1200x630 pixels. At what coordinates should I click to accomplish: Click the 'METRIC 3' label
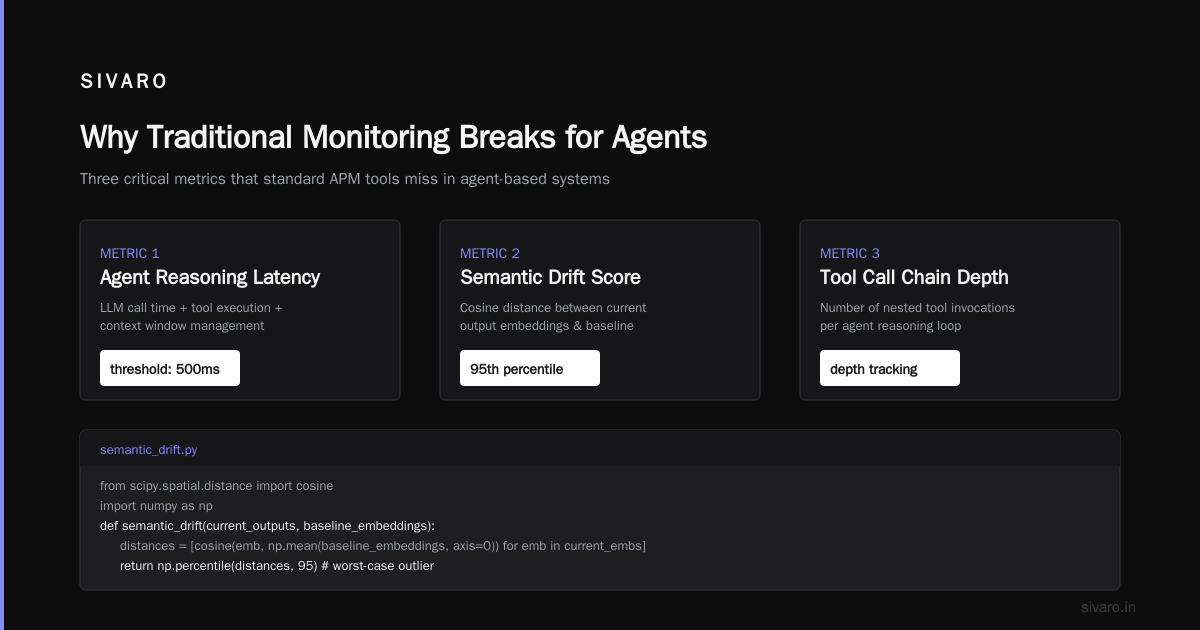(850, 253)
